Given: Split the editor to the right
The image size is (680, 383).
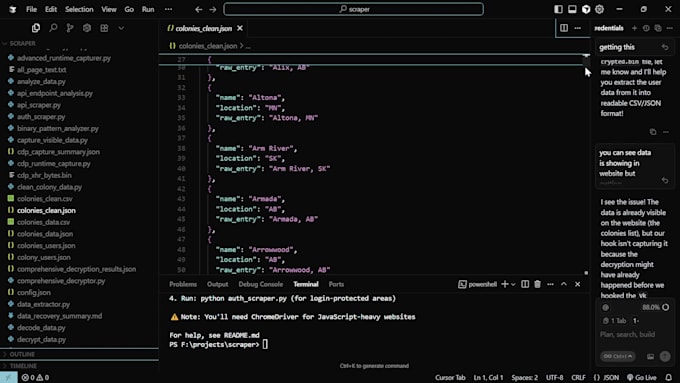Looking at the screenshot, I should (564, 28).
